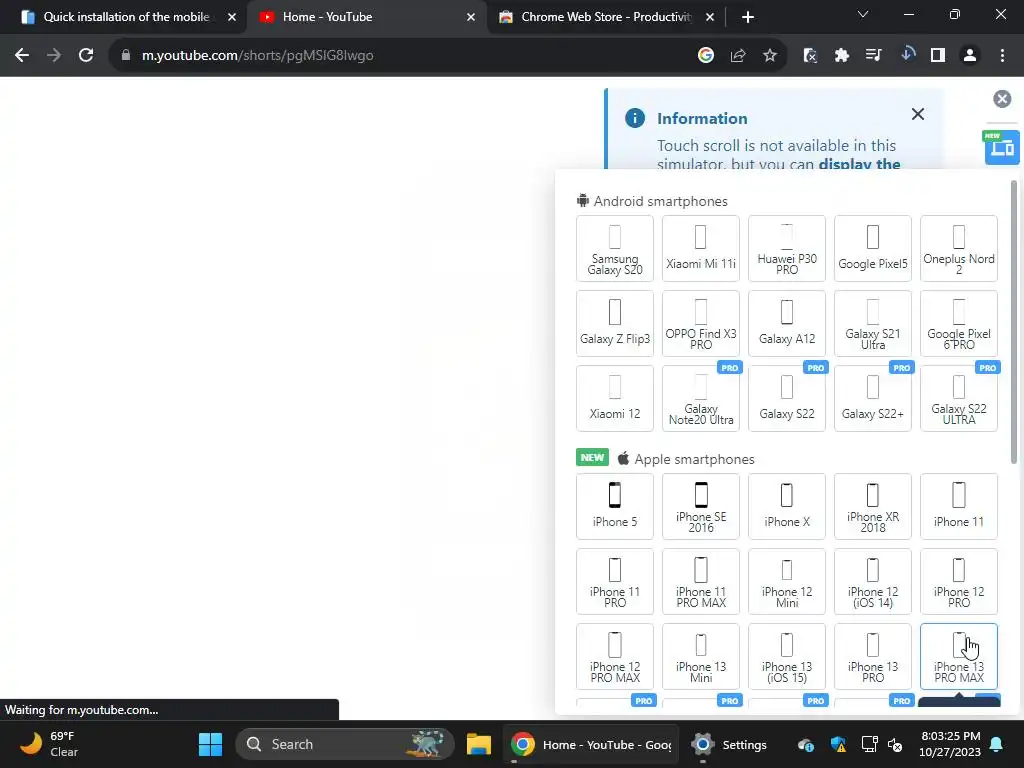
Task: Open the tab search dropdown arrow
Action: (863, 14)
